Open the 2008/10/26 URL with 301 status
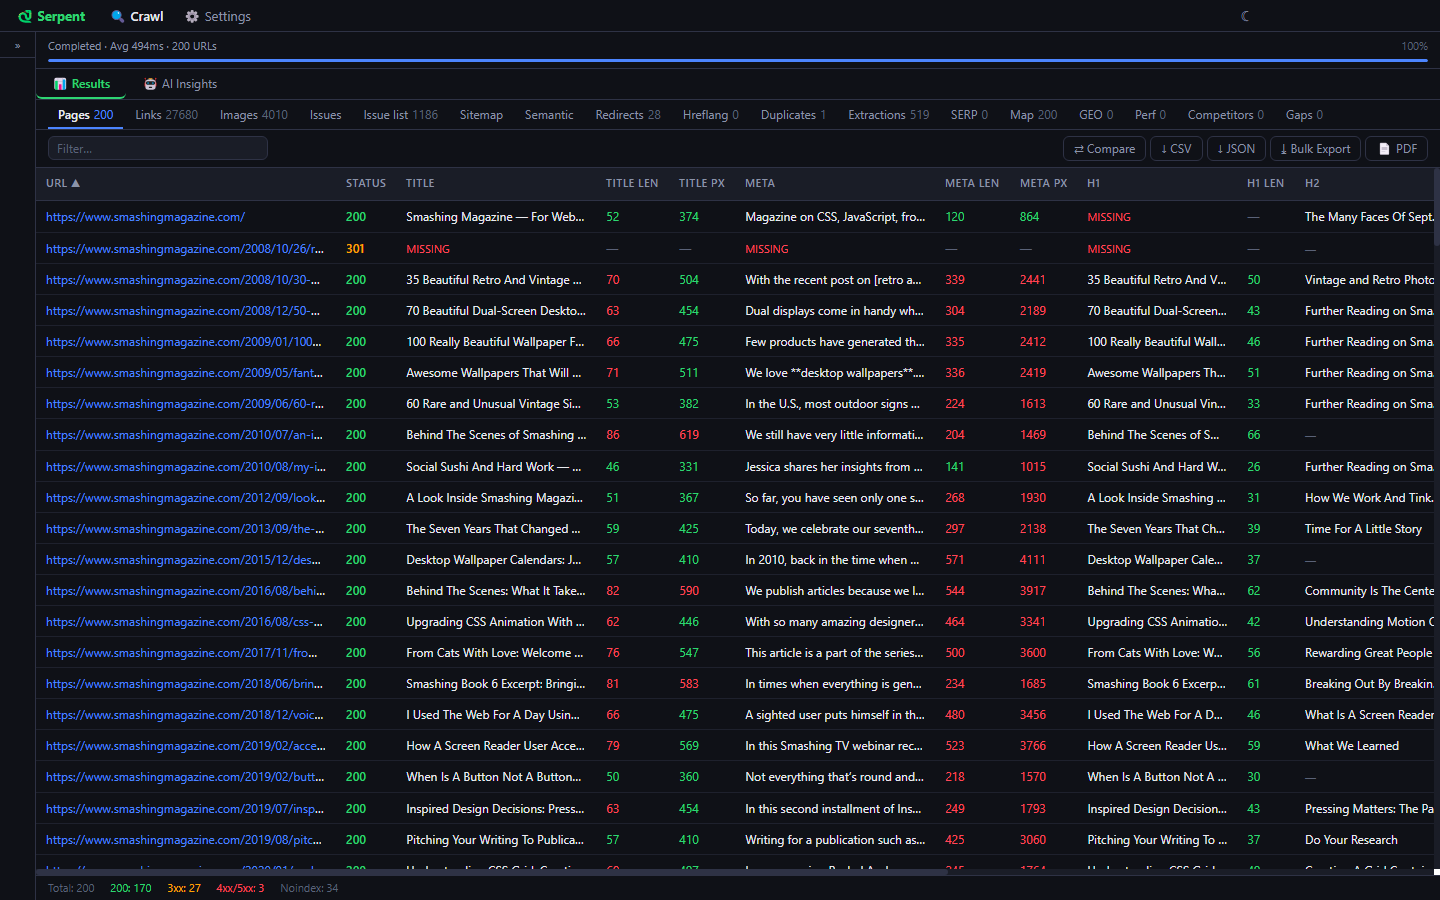This screenshot has width=1440, height=900. pos(185,249)
